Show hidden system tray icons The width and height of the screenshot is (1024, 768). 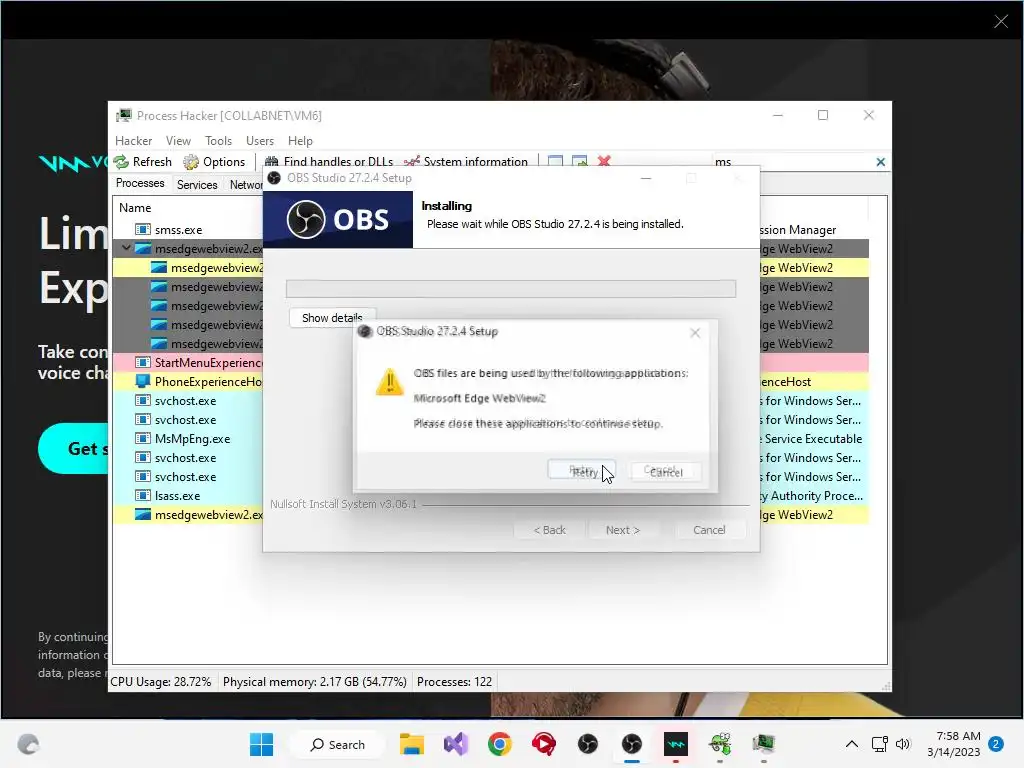pos(852,744)
